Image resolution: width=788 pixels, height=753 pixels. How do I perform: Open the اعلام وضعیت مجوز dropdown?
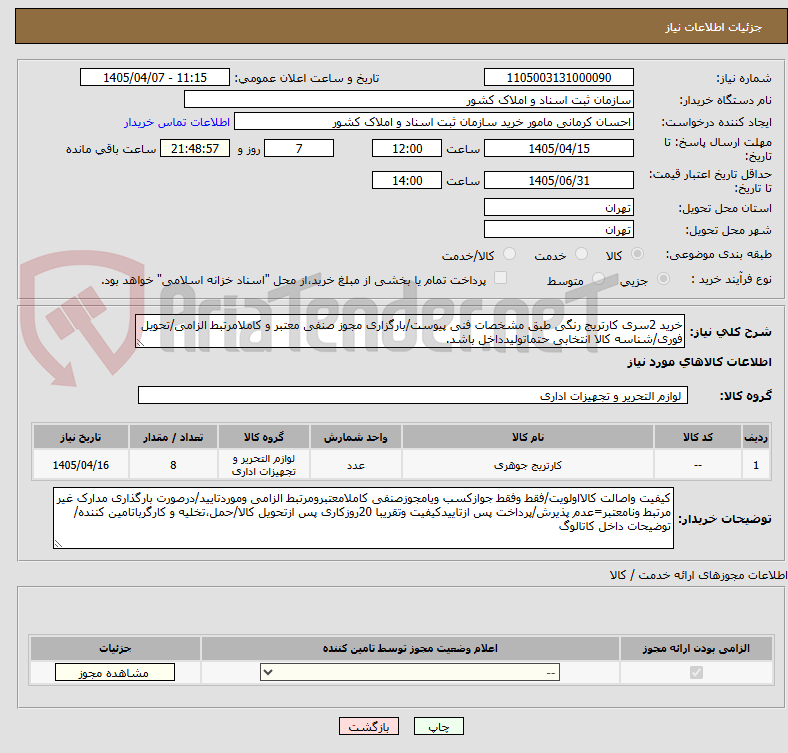[x=410, y=672]
